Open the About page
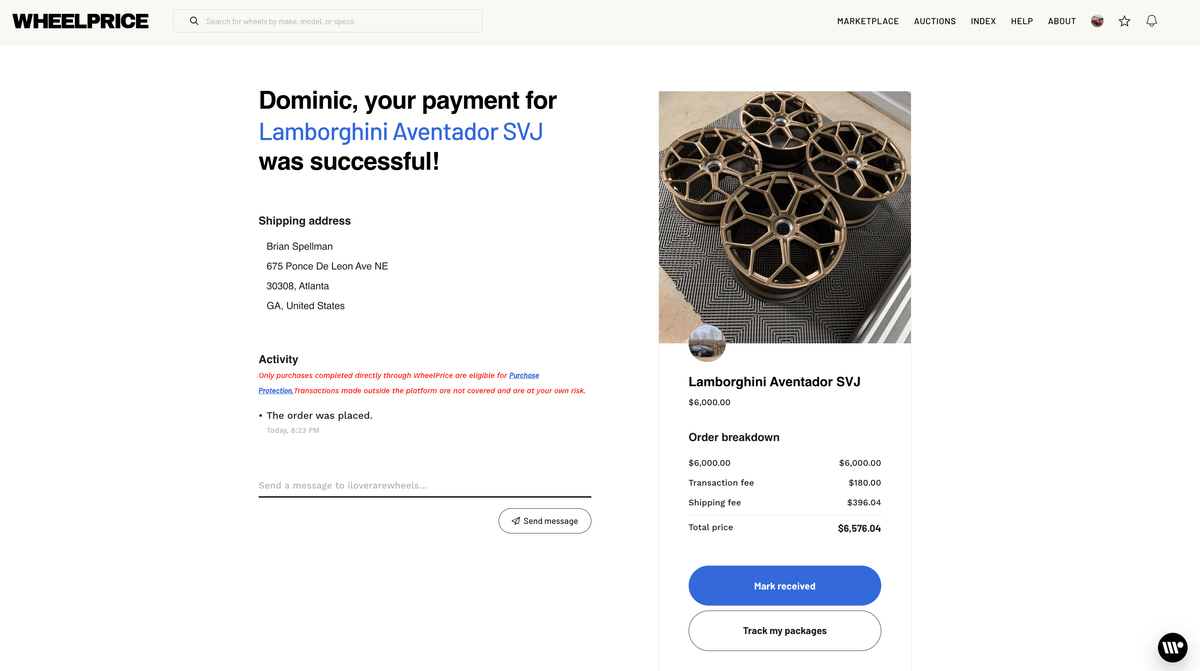 click(x=1061, y=20)
